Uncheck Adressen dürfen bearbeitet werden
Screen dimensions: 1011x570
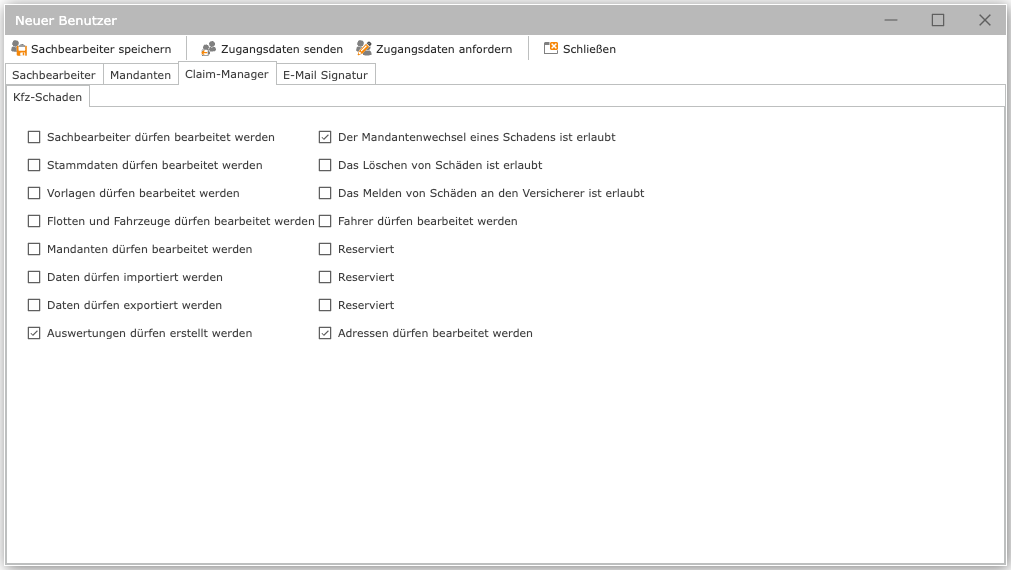[x=325, y=333]
